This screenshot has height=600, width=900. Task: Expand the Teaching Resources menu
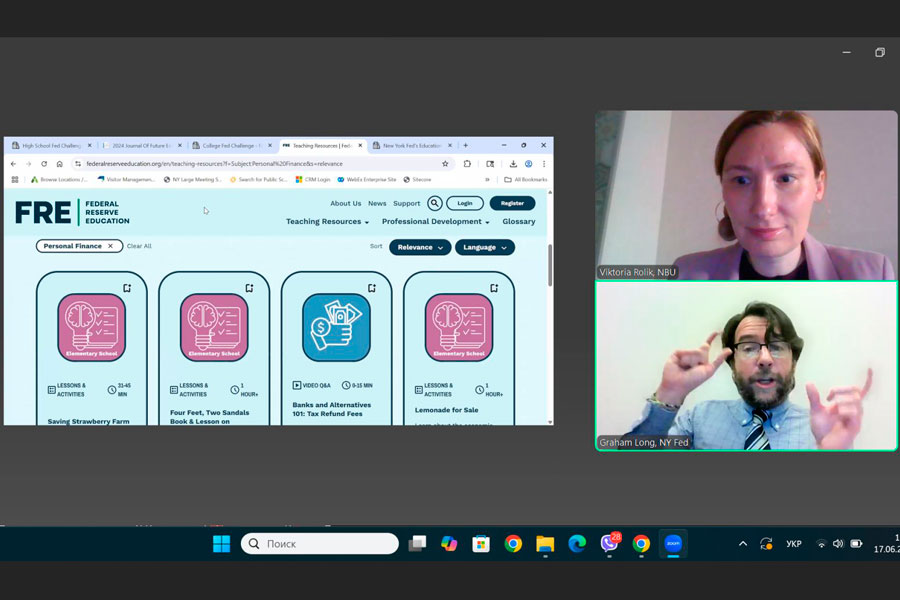pyautogui.click(x=327, y=222)
